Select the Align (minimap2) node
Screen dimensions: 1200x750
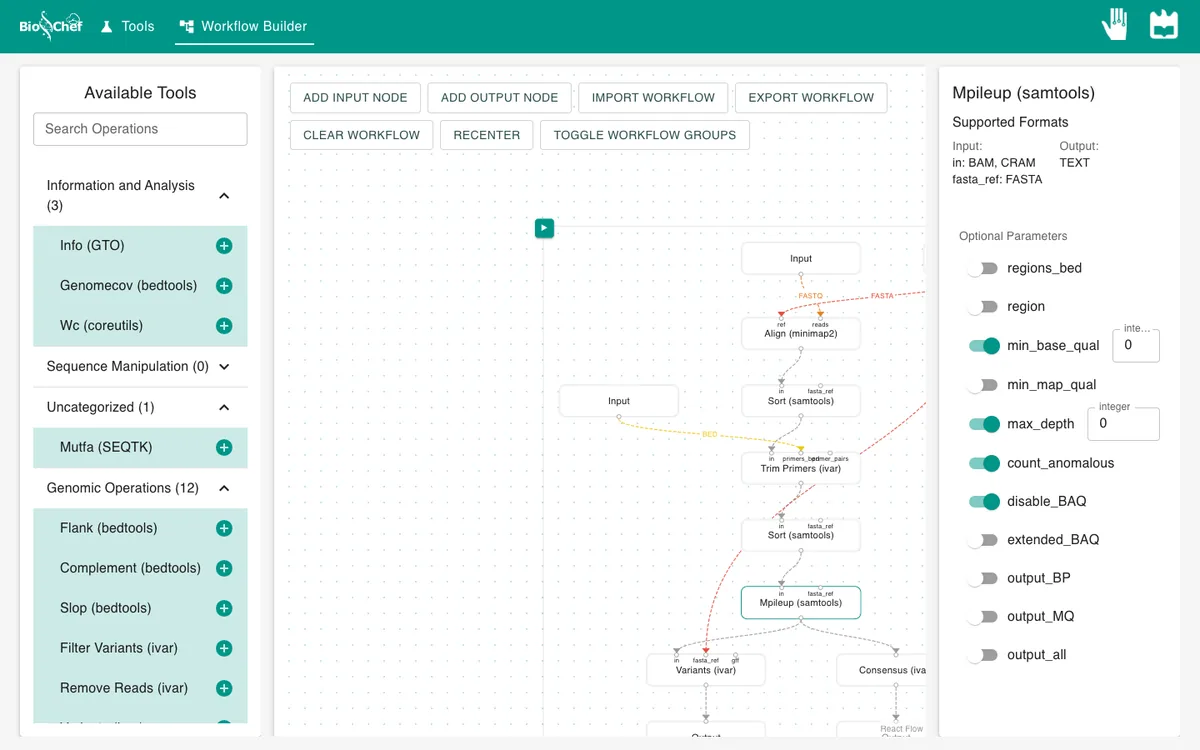tap(801, 334)
